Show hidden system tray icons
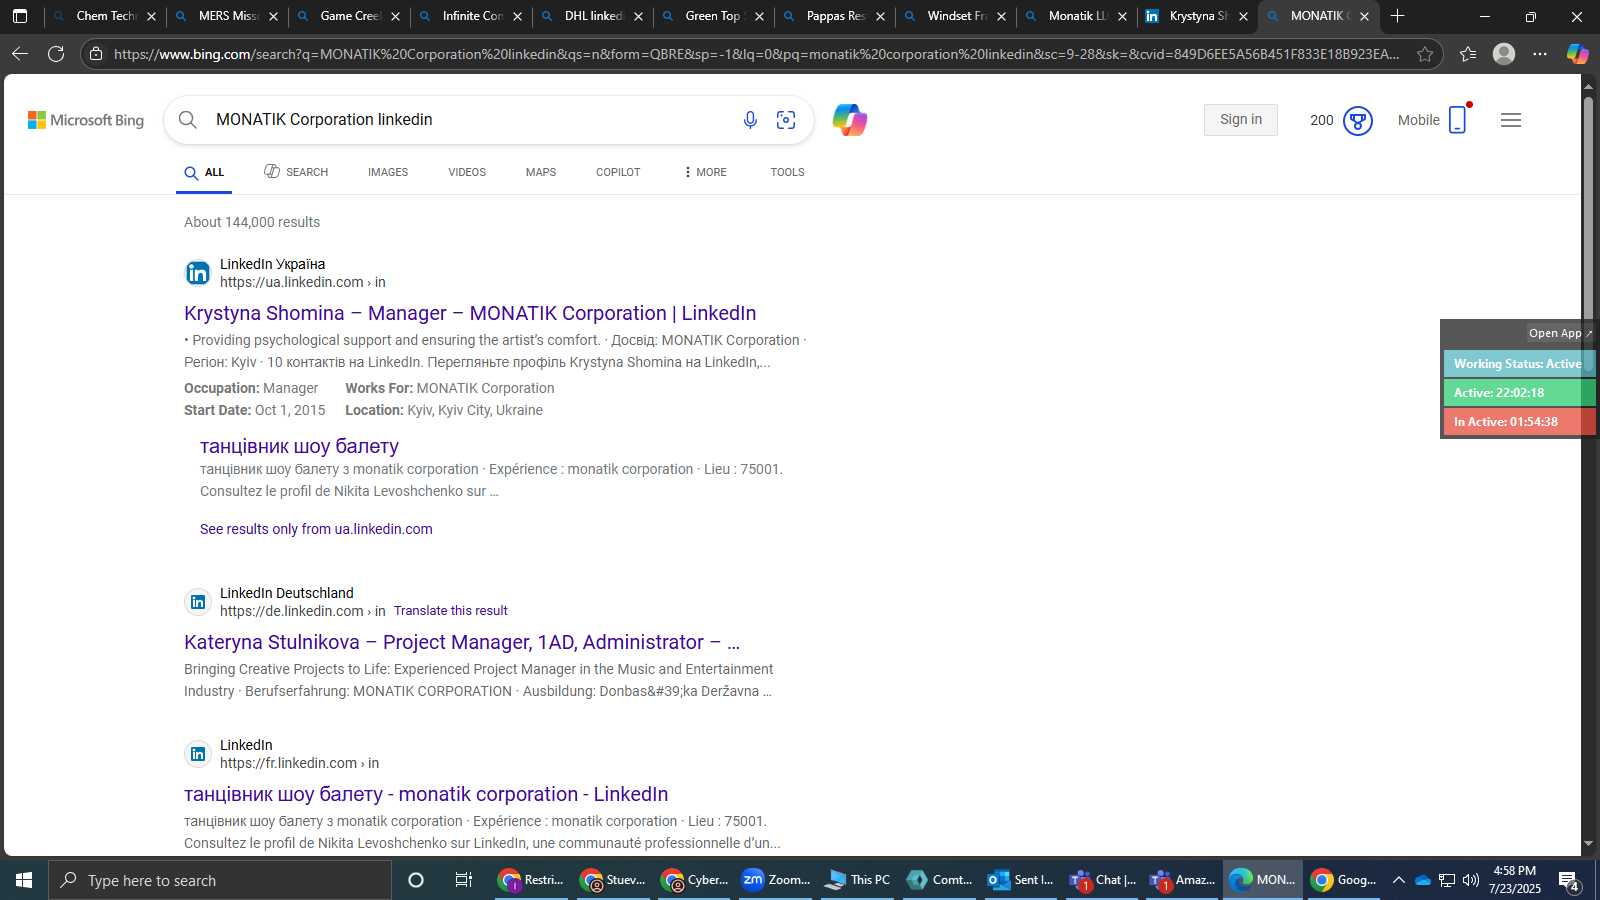Viewport: 1600px width, 900px height. click(x=1399, y=880)
